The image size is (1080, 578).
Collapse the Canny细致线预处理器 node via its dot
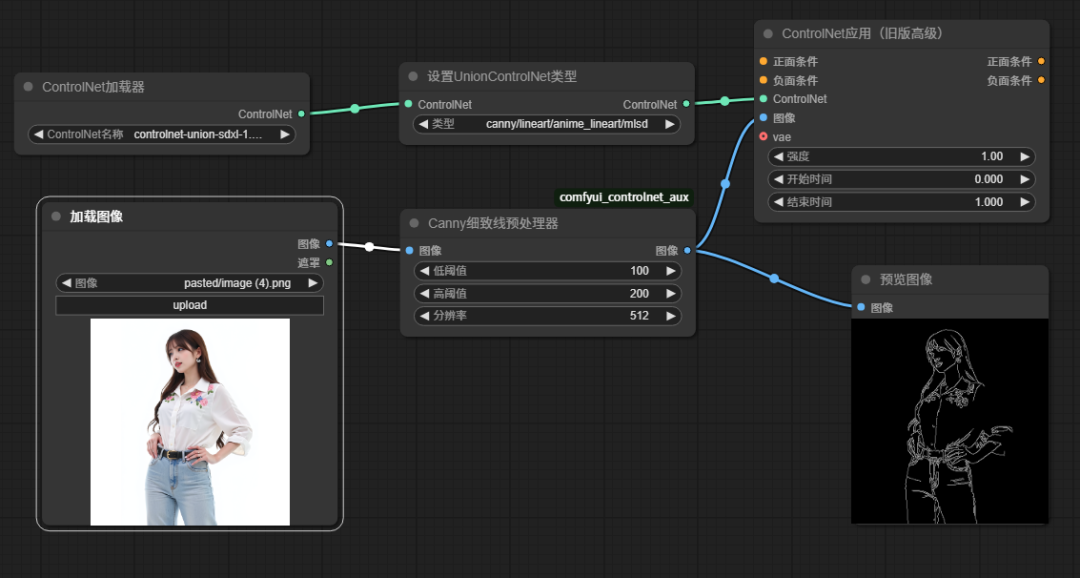pyautogui.click(x=414, y=223)
